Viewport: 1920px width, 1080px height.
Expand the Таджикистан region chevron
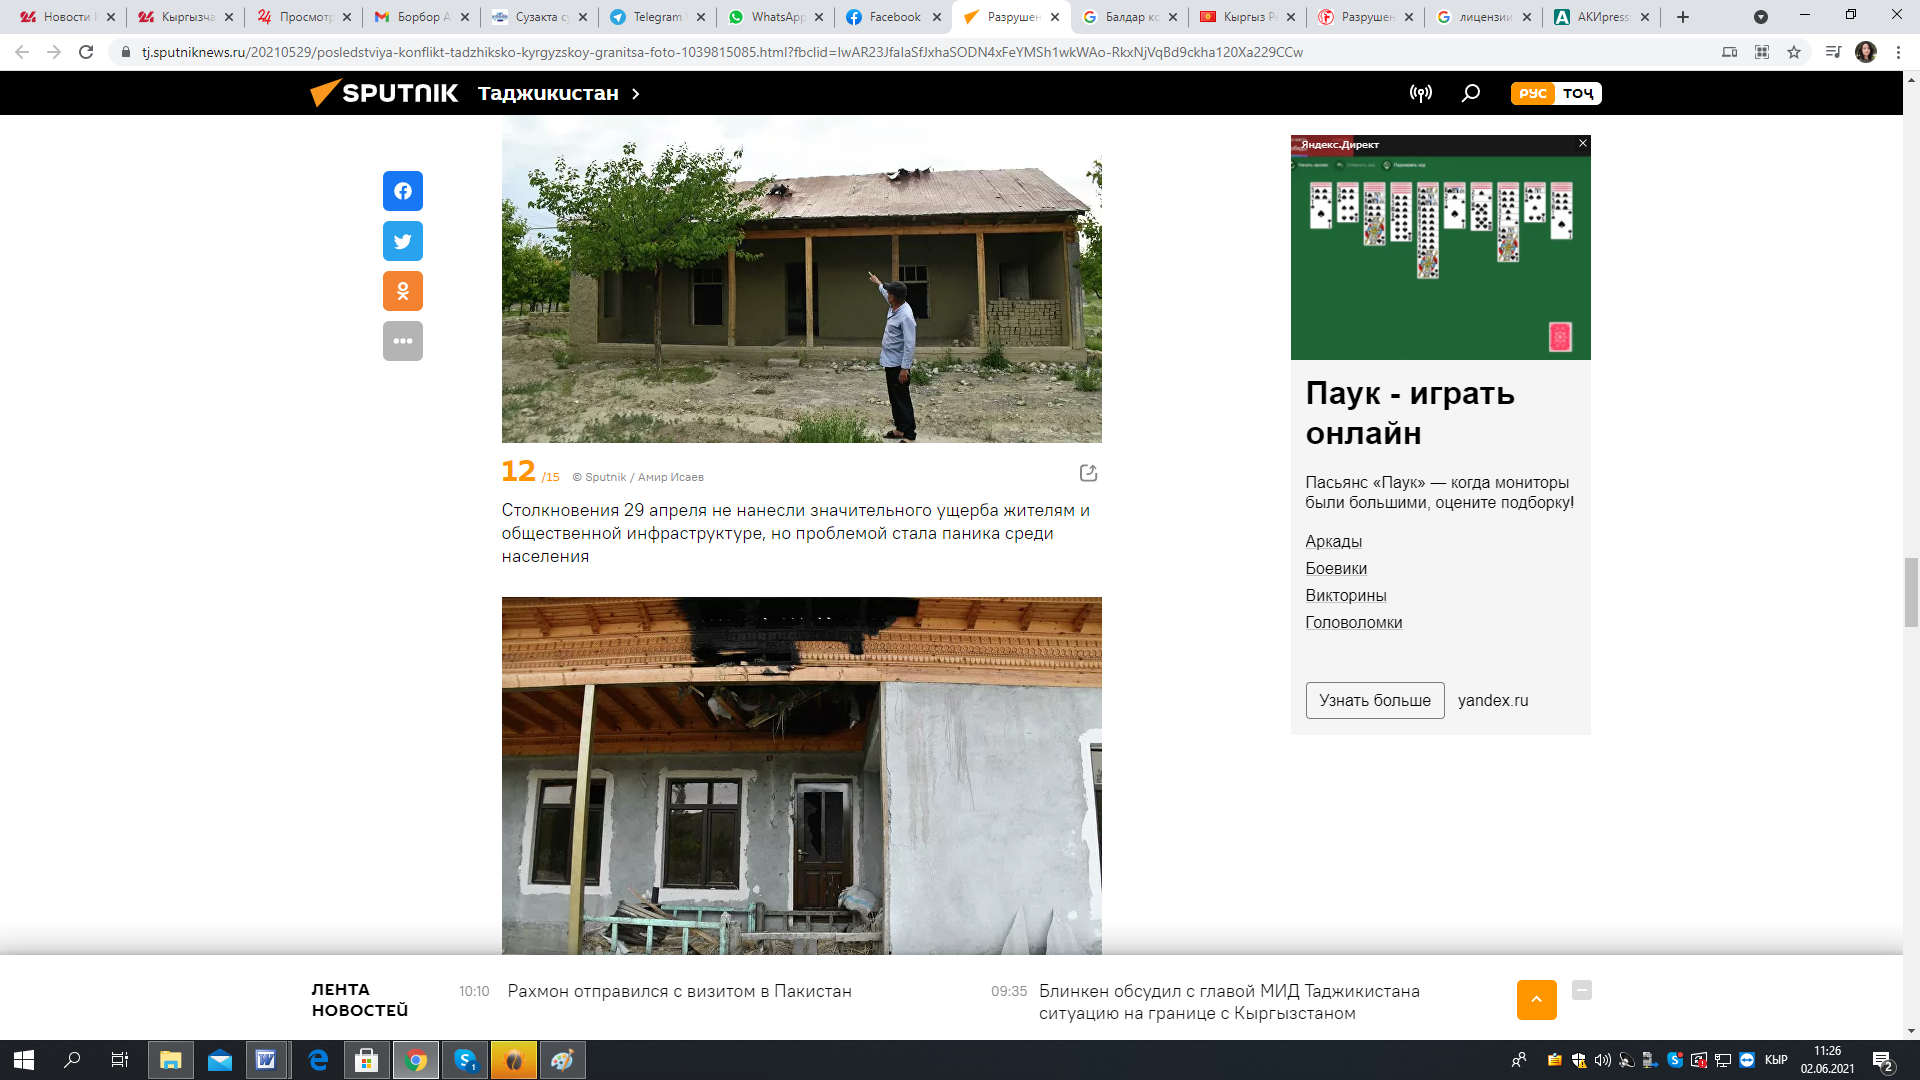coord(636,94)
